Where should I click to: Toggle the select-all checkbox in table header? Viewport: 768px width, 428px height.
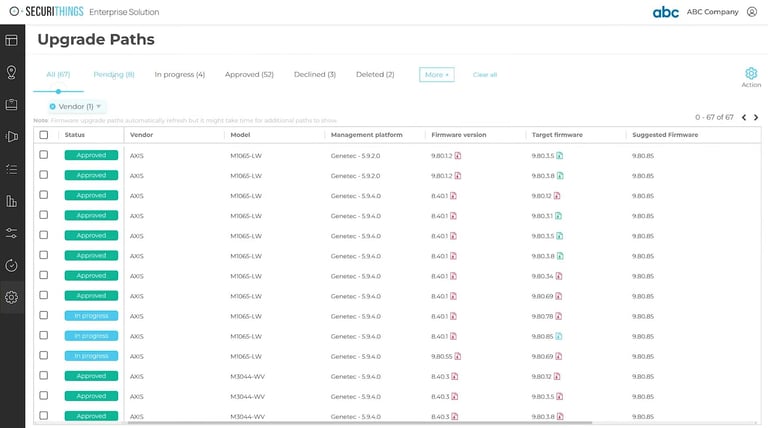pos(44,135)
